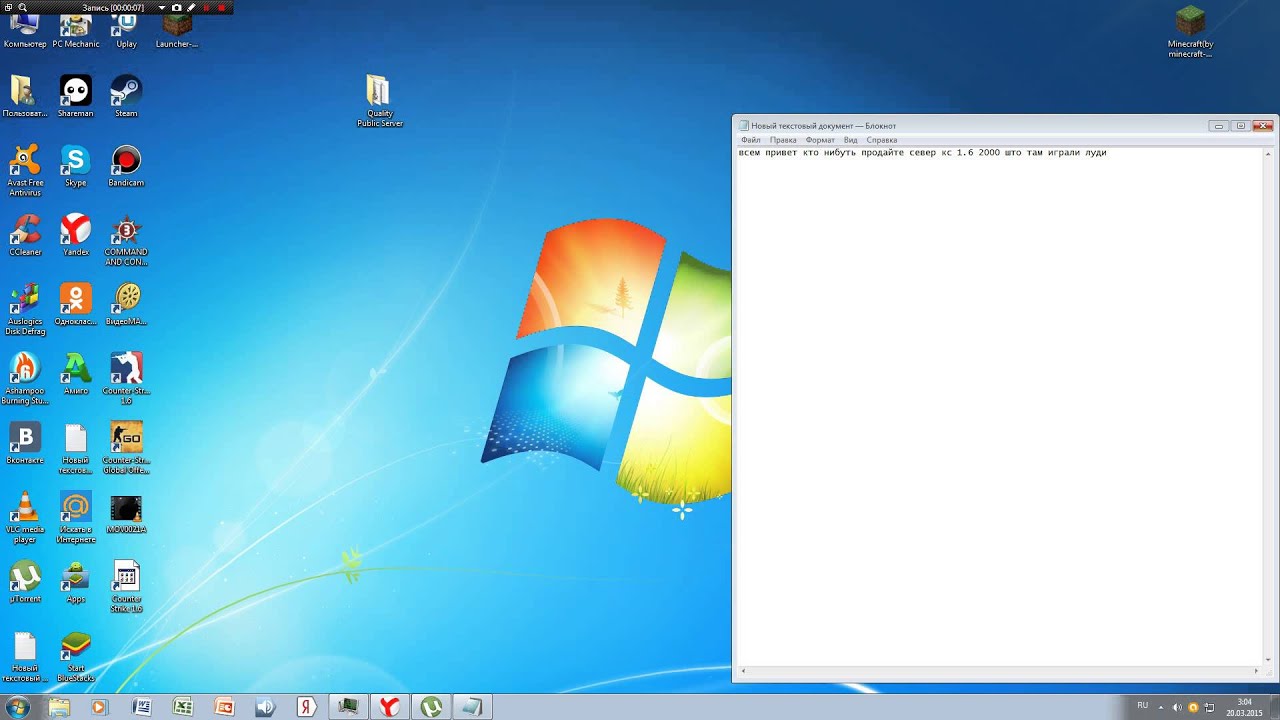The width and height of the screenshot is (1280, 720).
Task: Select the Counter-Strike 1.6 shortcut with player icon
Action: 126,378
